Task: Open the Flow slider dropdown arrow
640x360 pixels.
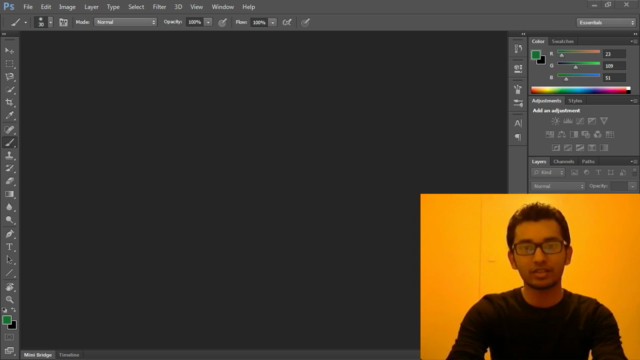Action: (273, 22)
